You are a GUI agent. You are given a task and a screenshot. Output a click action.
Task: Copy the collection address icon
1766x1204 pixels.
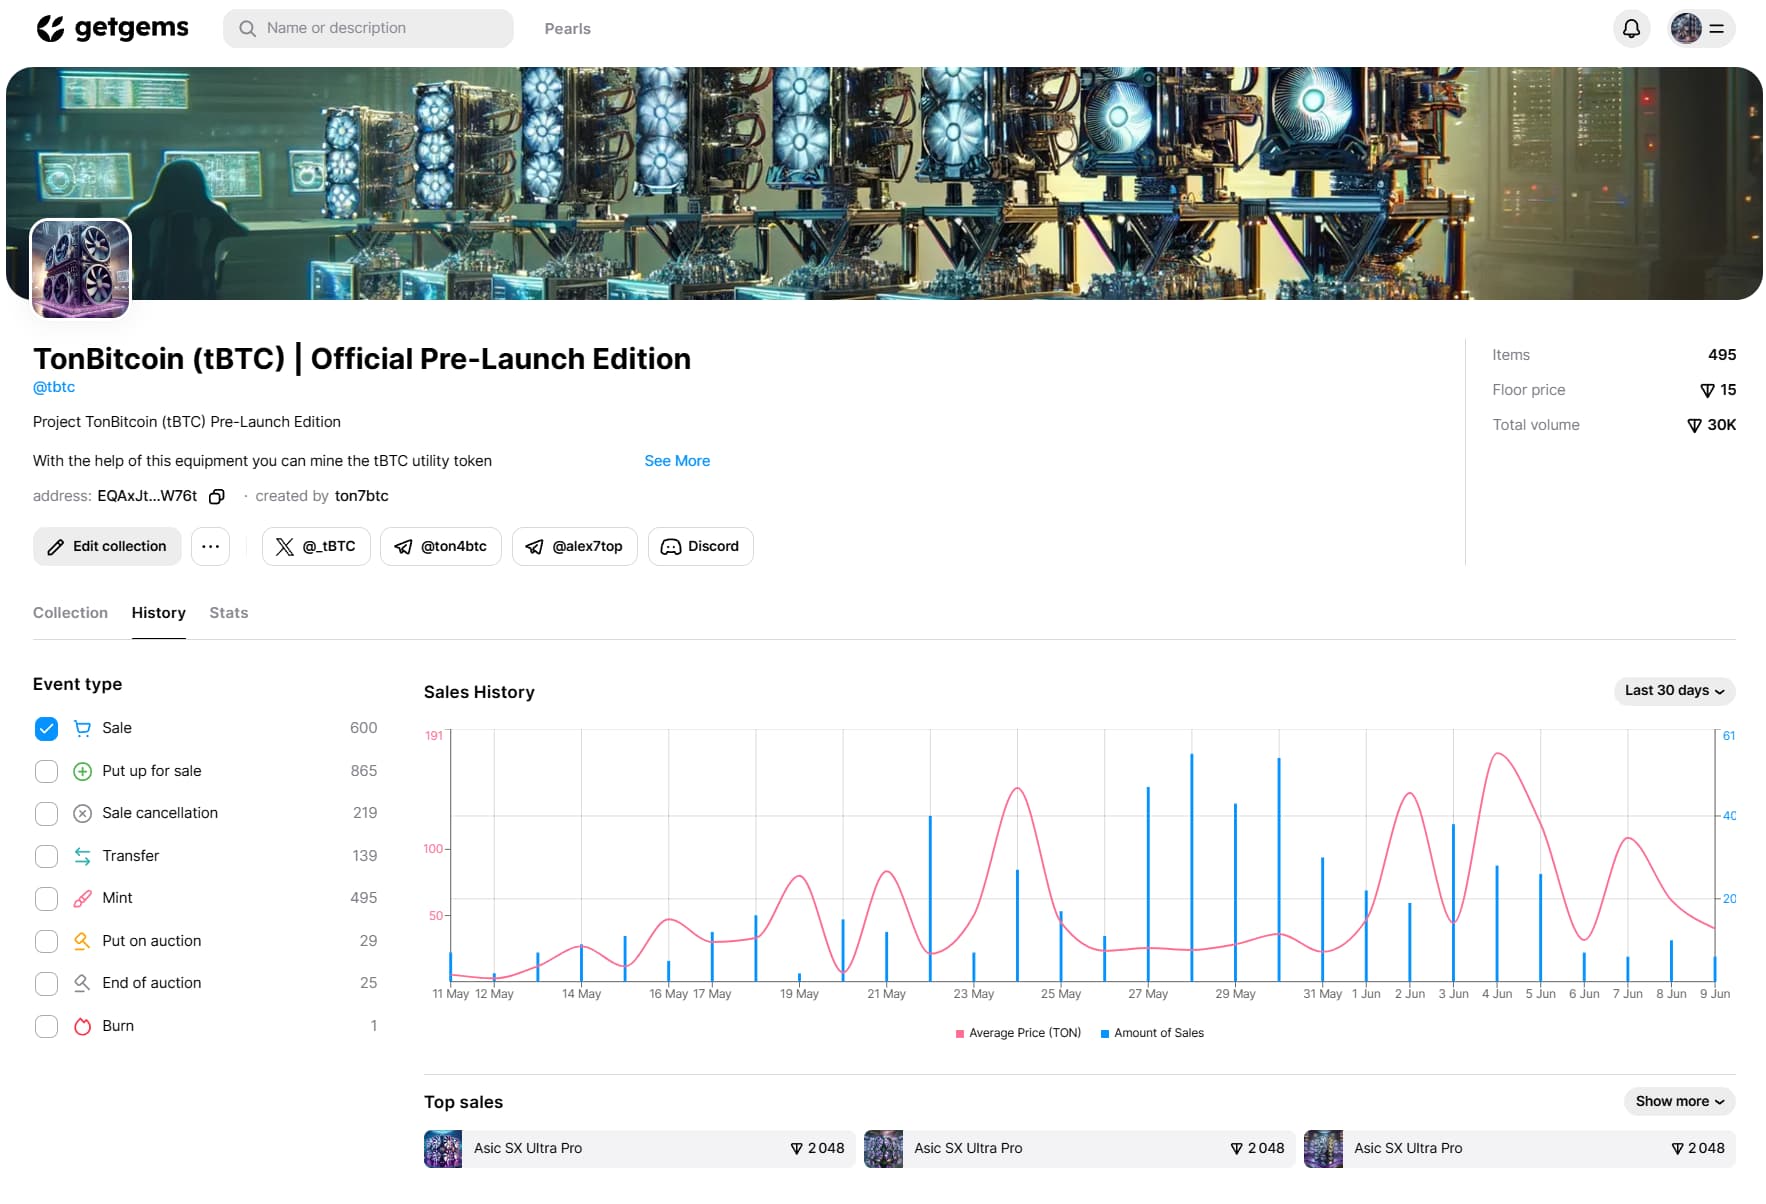[x=217, y=496]
